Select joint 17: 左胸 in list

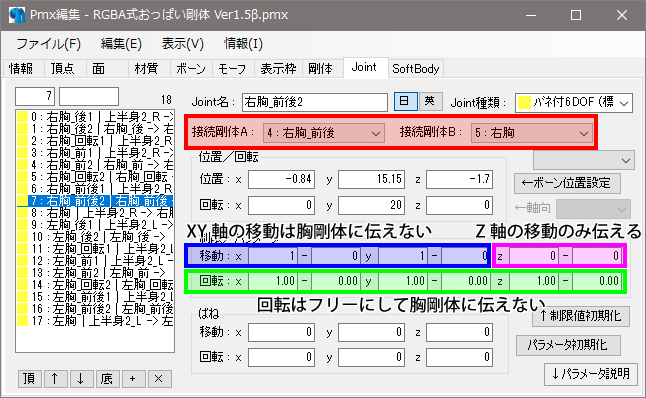tap(95, 321)
